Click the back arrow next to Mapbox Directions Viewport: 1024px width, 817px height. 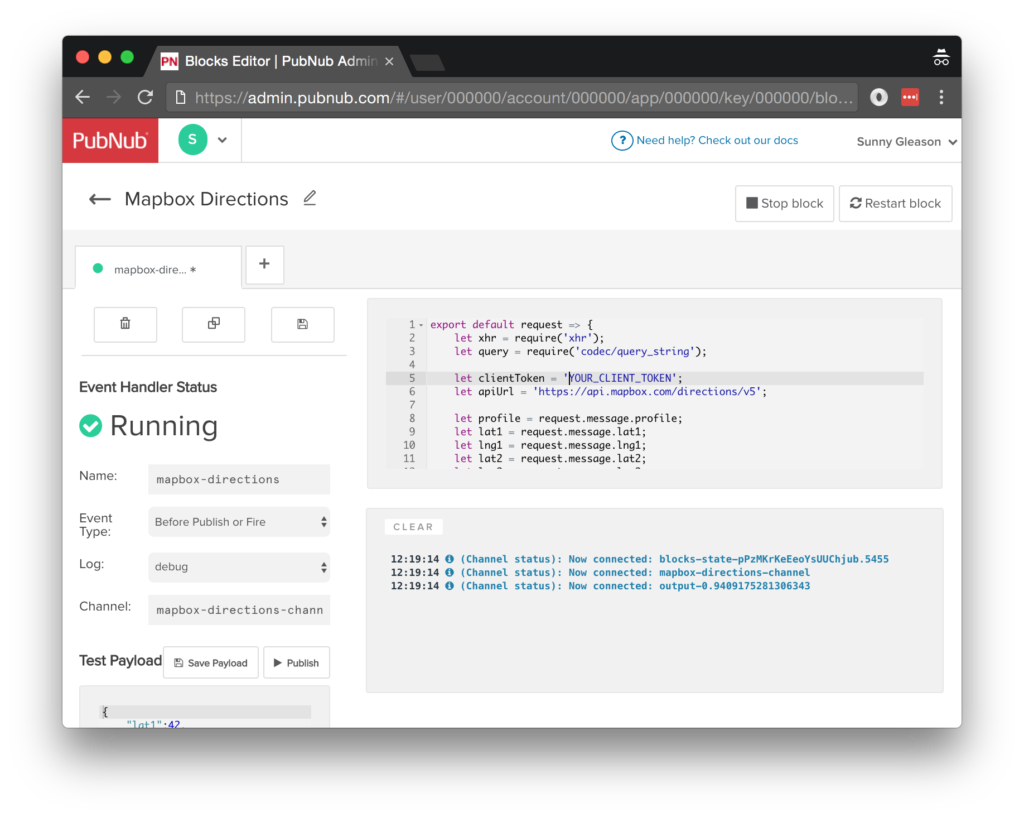tap(99, 199)
